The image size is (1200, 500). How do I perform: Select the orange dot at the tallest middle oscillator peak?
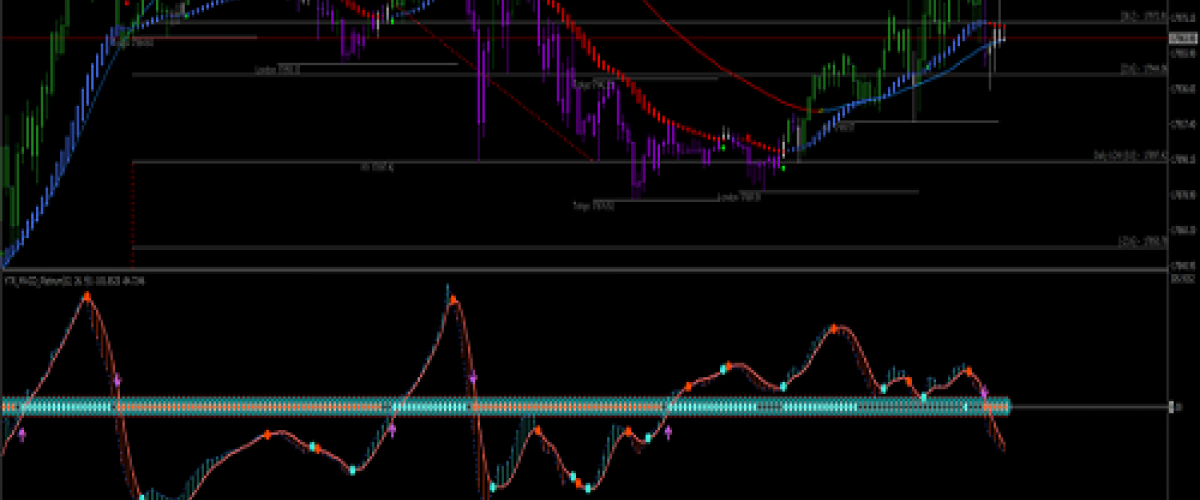tap(454, 298)
